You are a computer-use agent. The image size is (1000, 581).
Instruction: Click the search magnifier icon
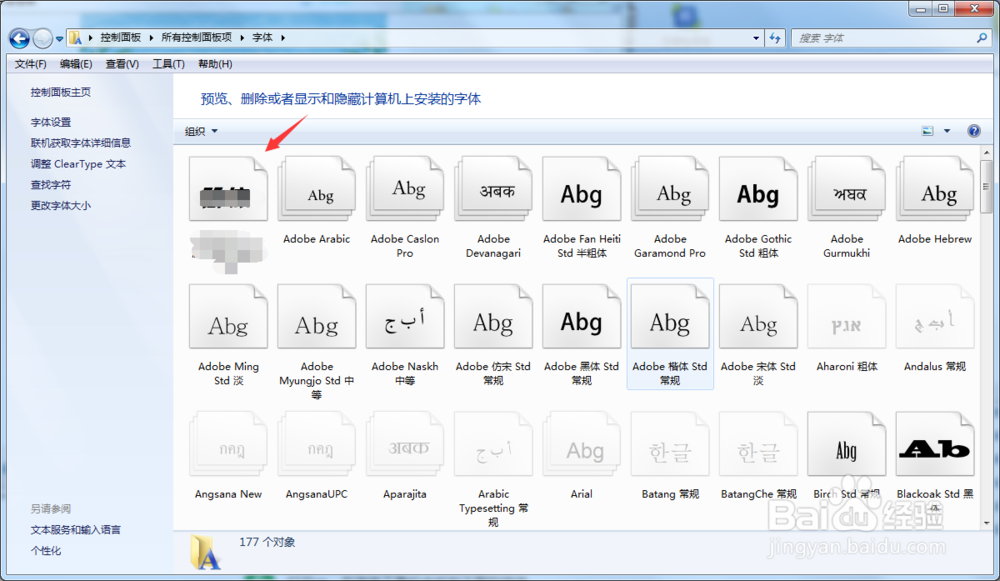coord(982,38)
